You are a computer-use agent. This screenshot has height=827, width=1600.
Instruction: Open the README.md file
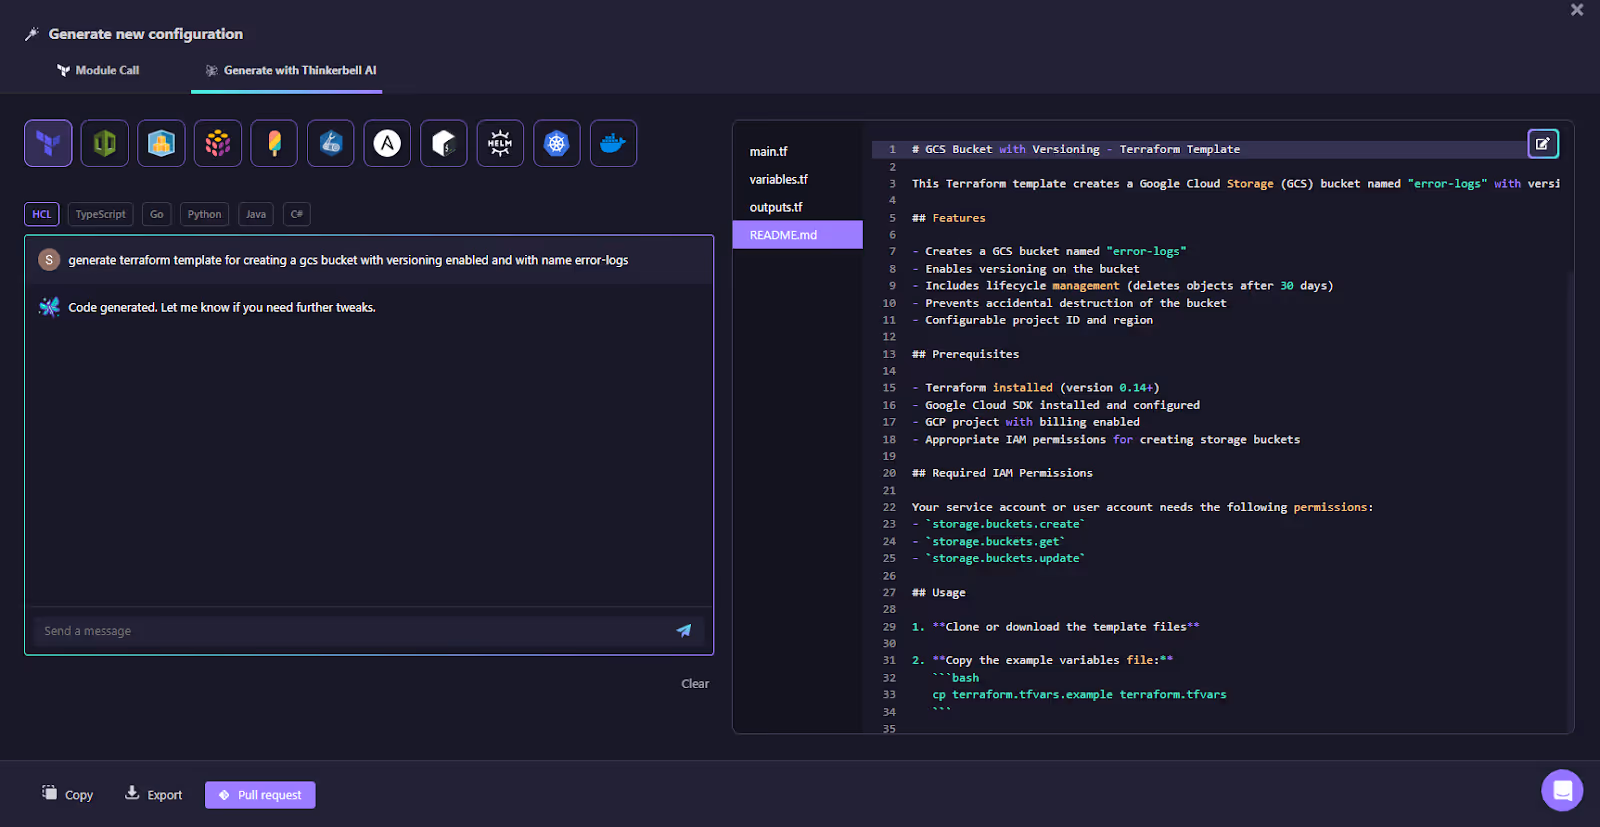798,235
